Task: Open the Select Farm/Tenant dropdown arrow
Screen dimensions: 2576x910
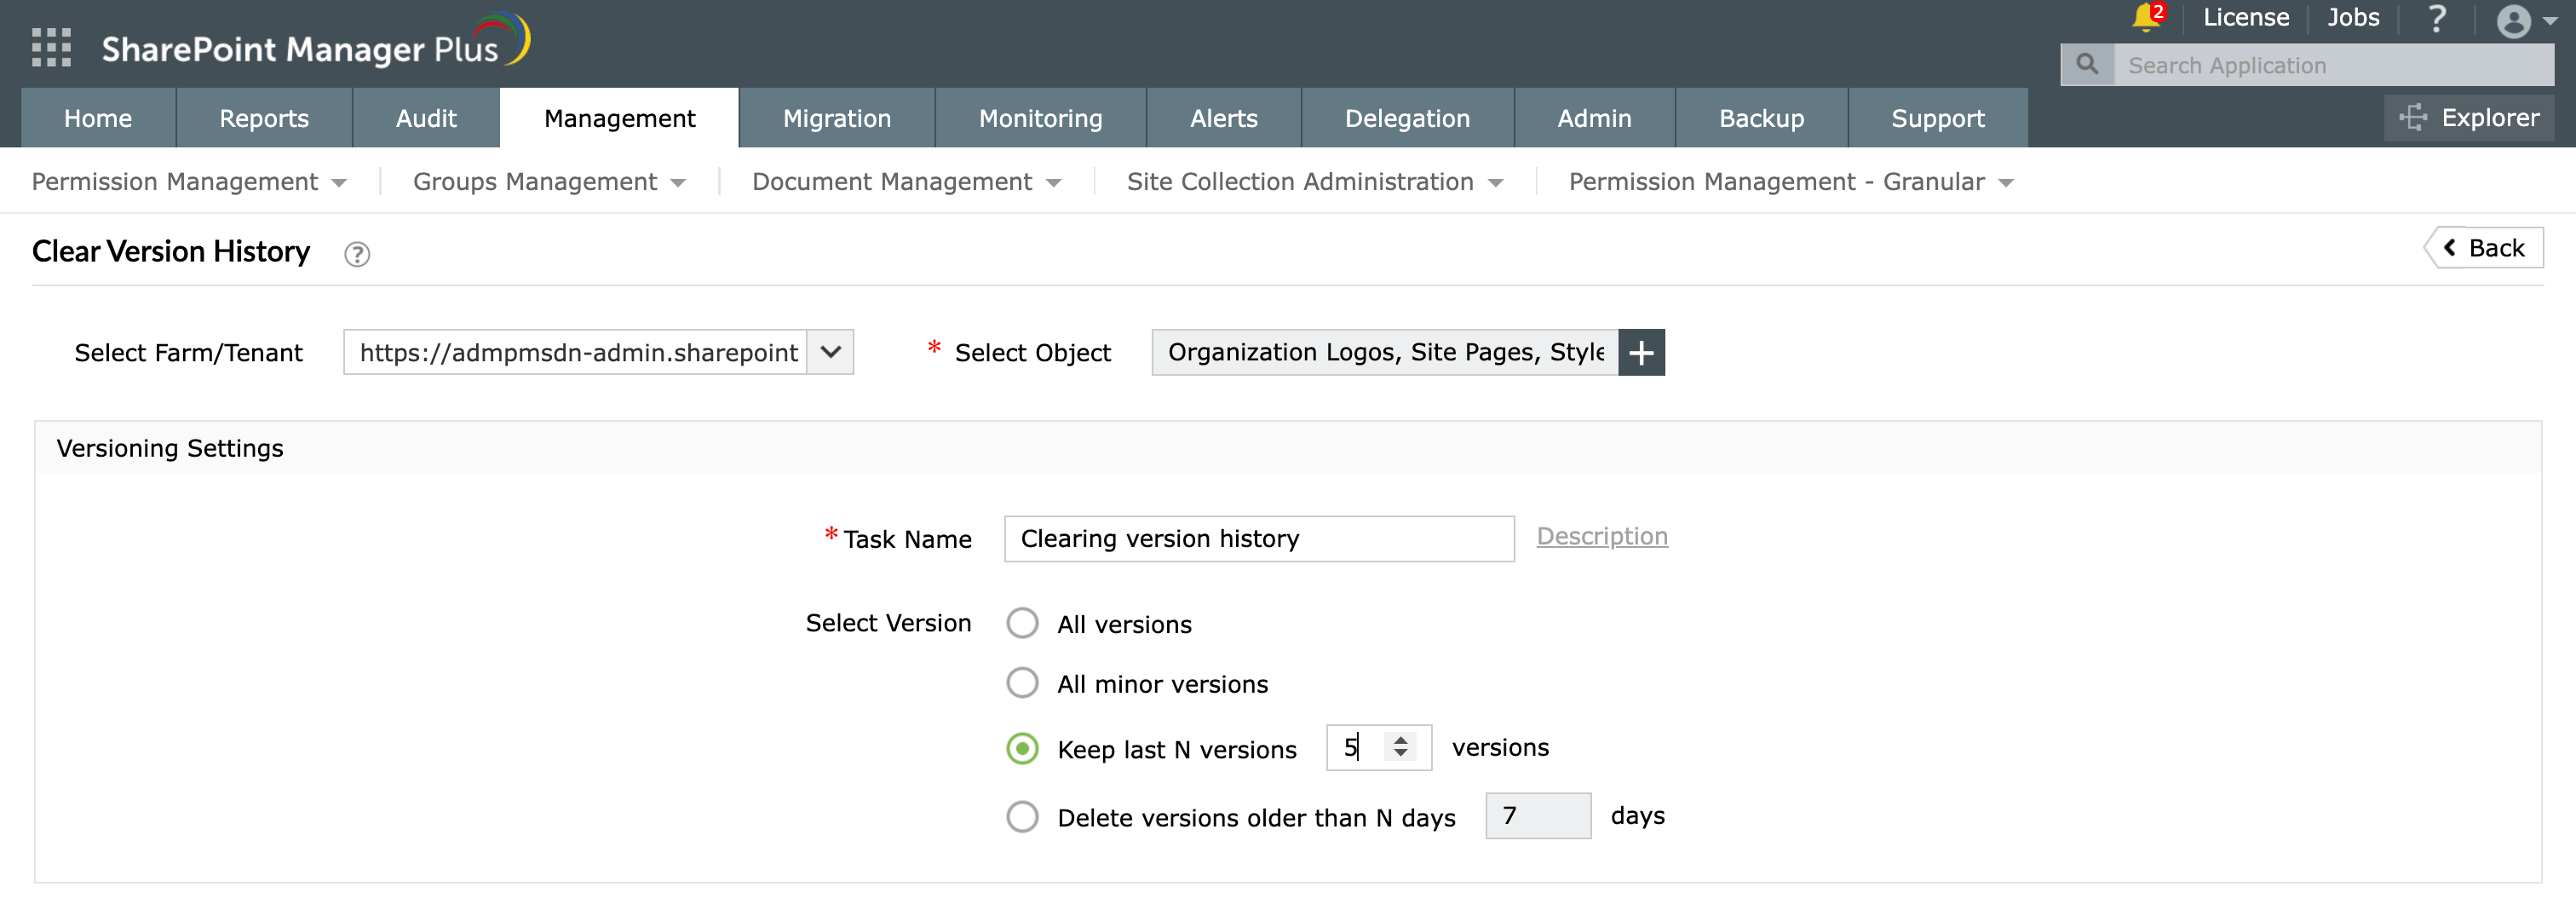Action: (x=830, y=352)
